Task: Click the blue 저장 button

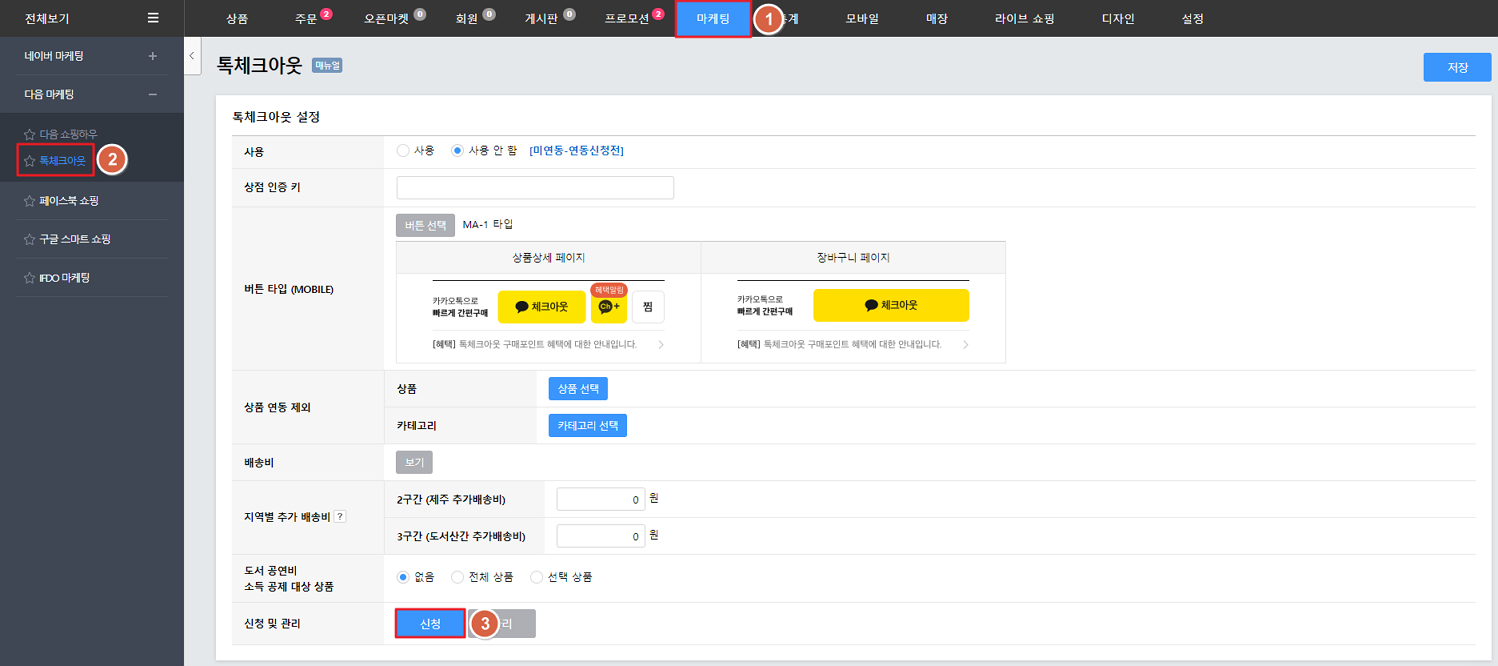Action: [x=1457, y=67]
